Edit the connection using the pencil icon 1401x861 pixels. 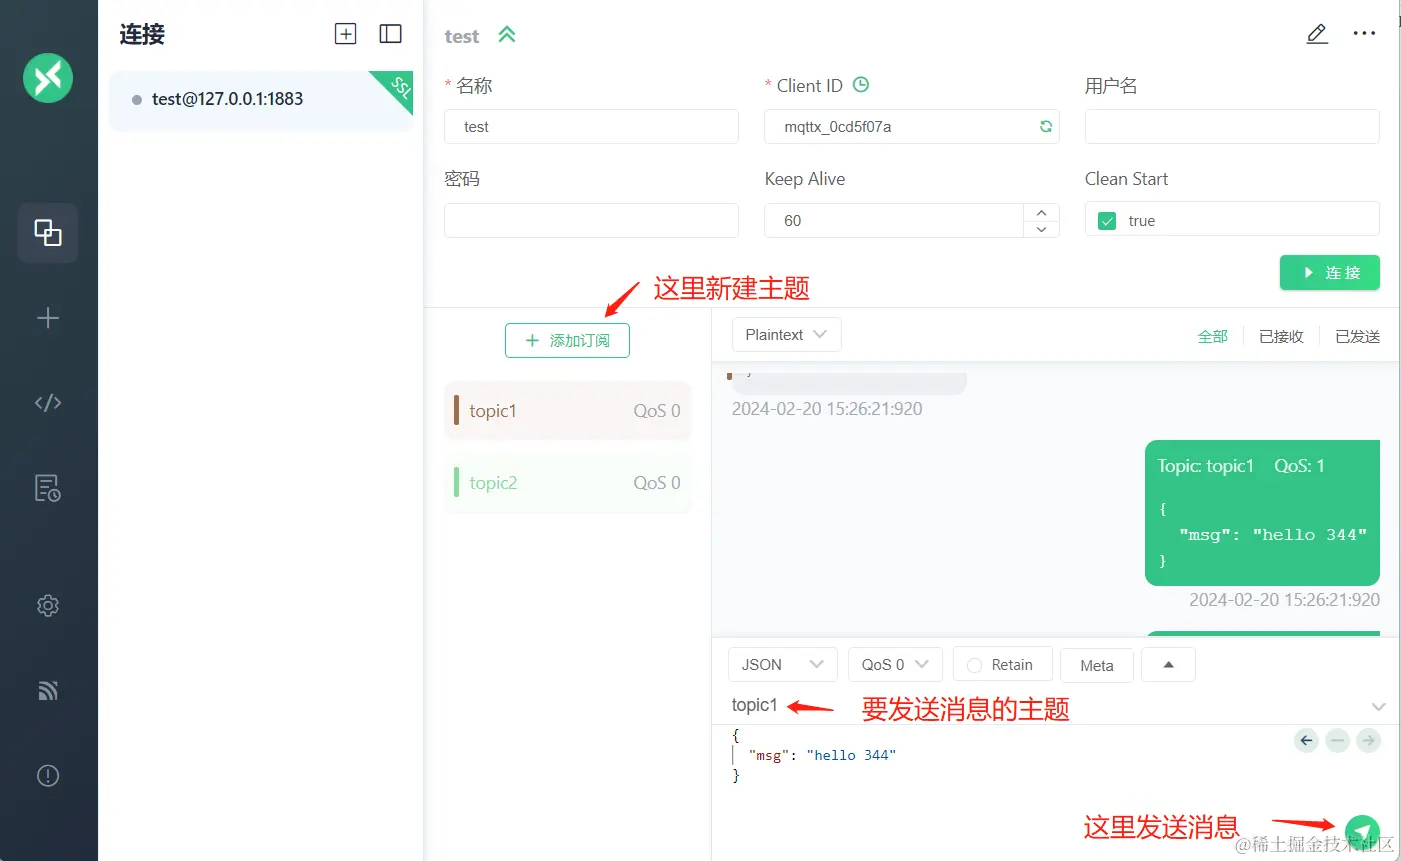(x=1317, y=33)
